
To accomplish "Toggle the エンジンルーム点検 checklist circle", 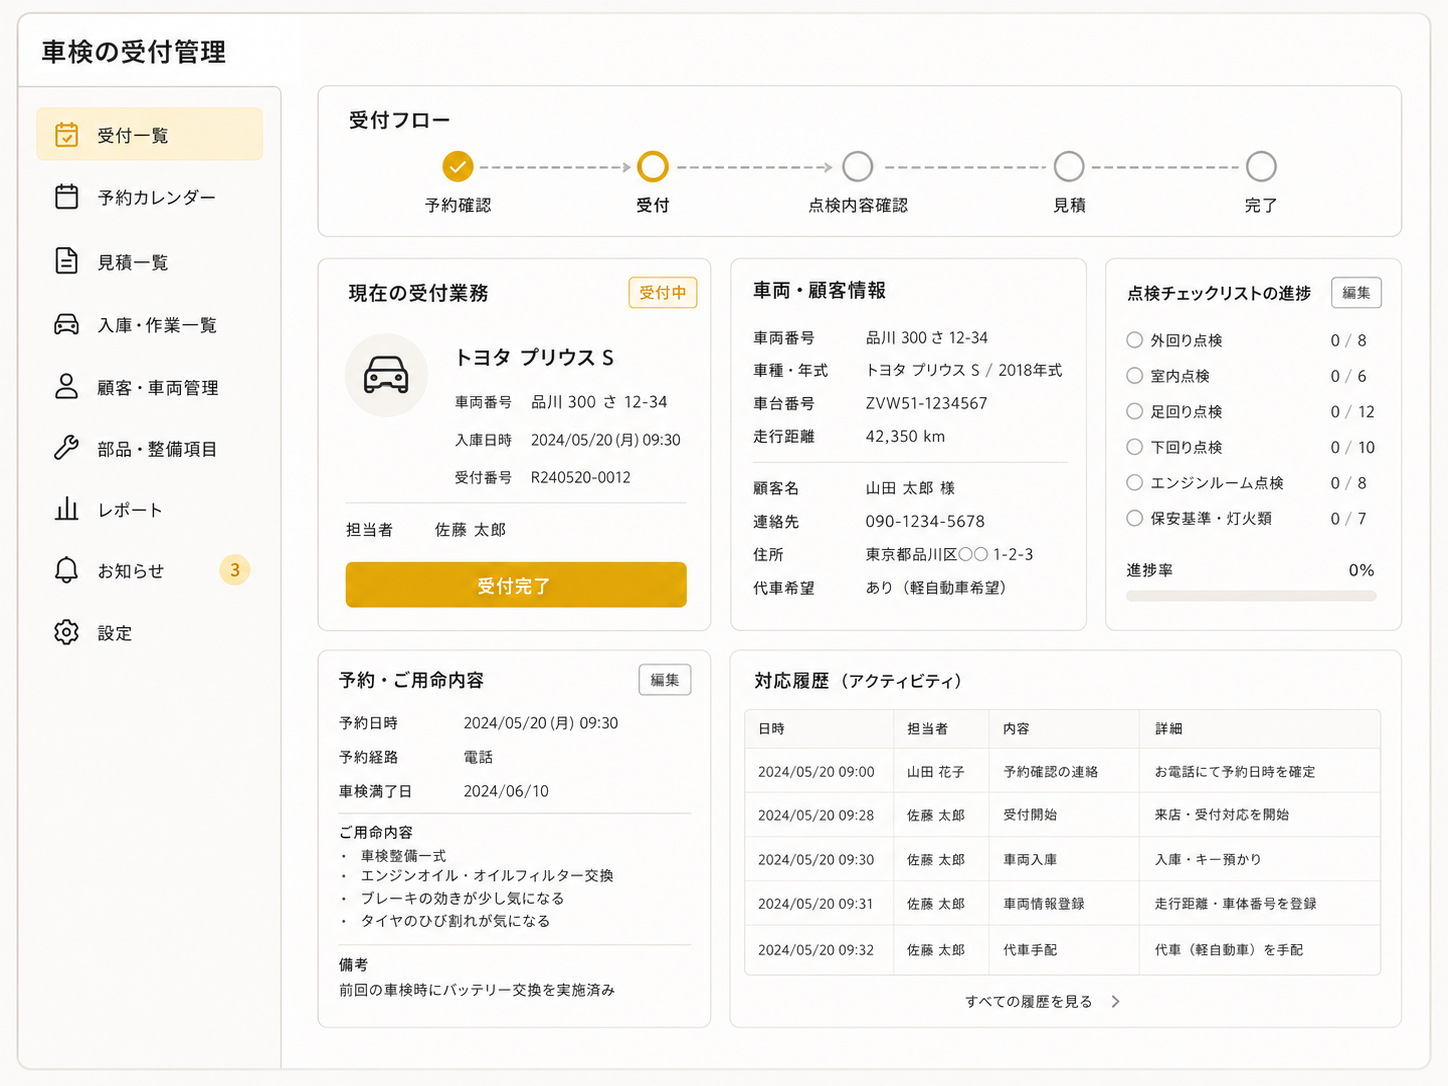I will click(x=1134, y=482).
